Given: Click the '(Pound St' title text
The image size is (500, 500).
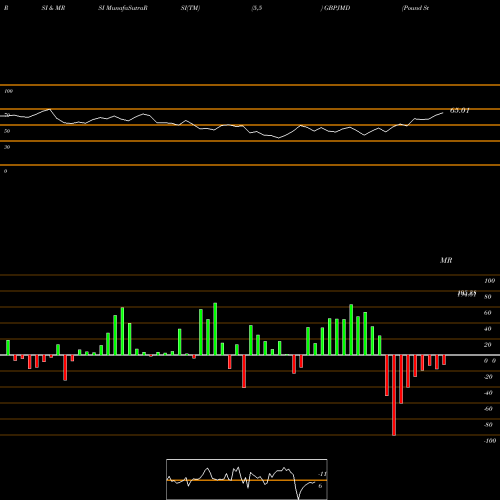Looking at the screenshot, I should coord(415,8).
